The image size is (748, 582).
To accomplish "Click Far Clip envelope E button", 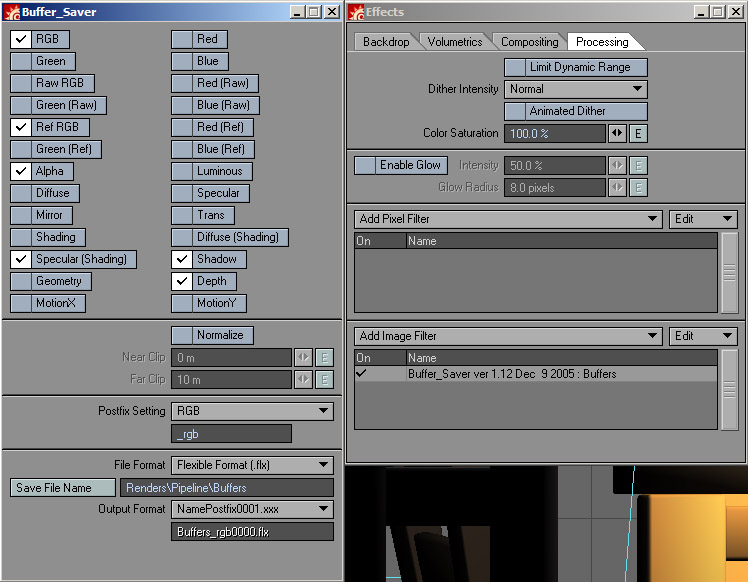I will coord(324,380).
